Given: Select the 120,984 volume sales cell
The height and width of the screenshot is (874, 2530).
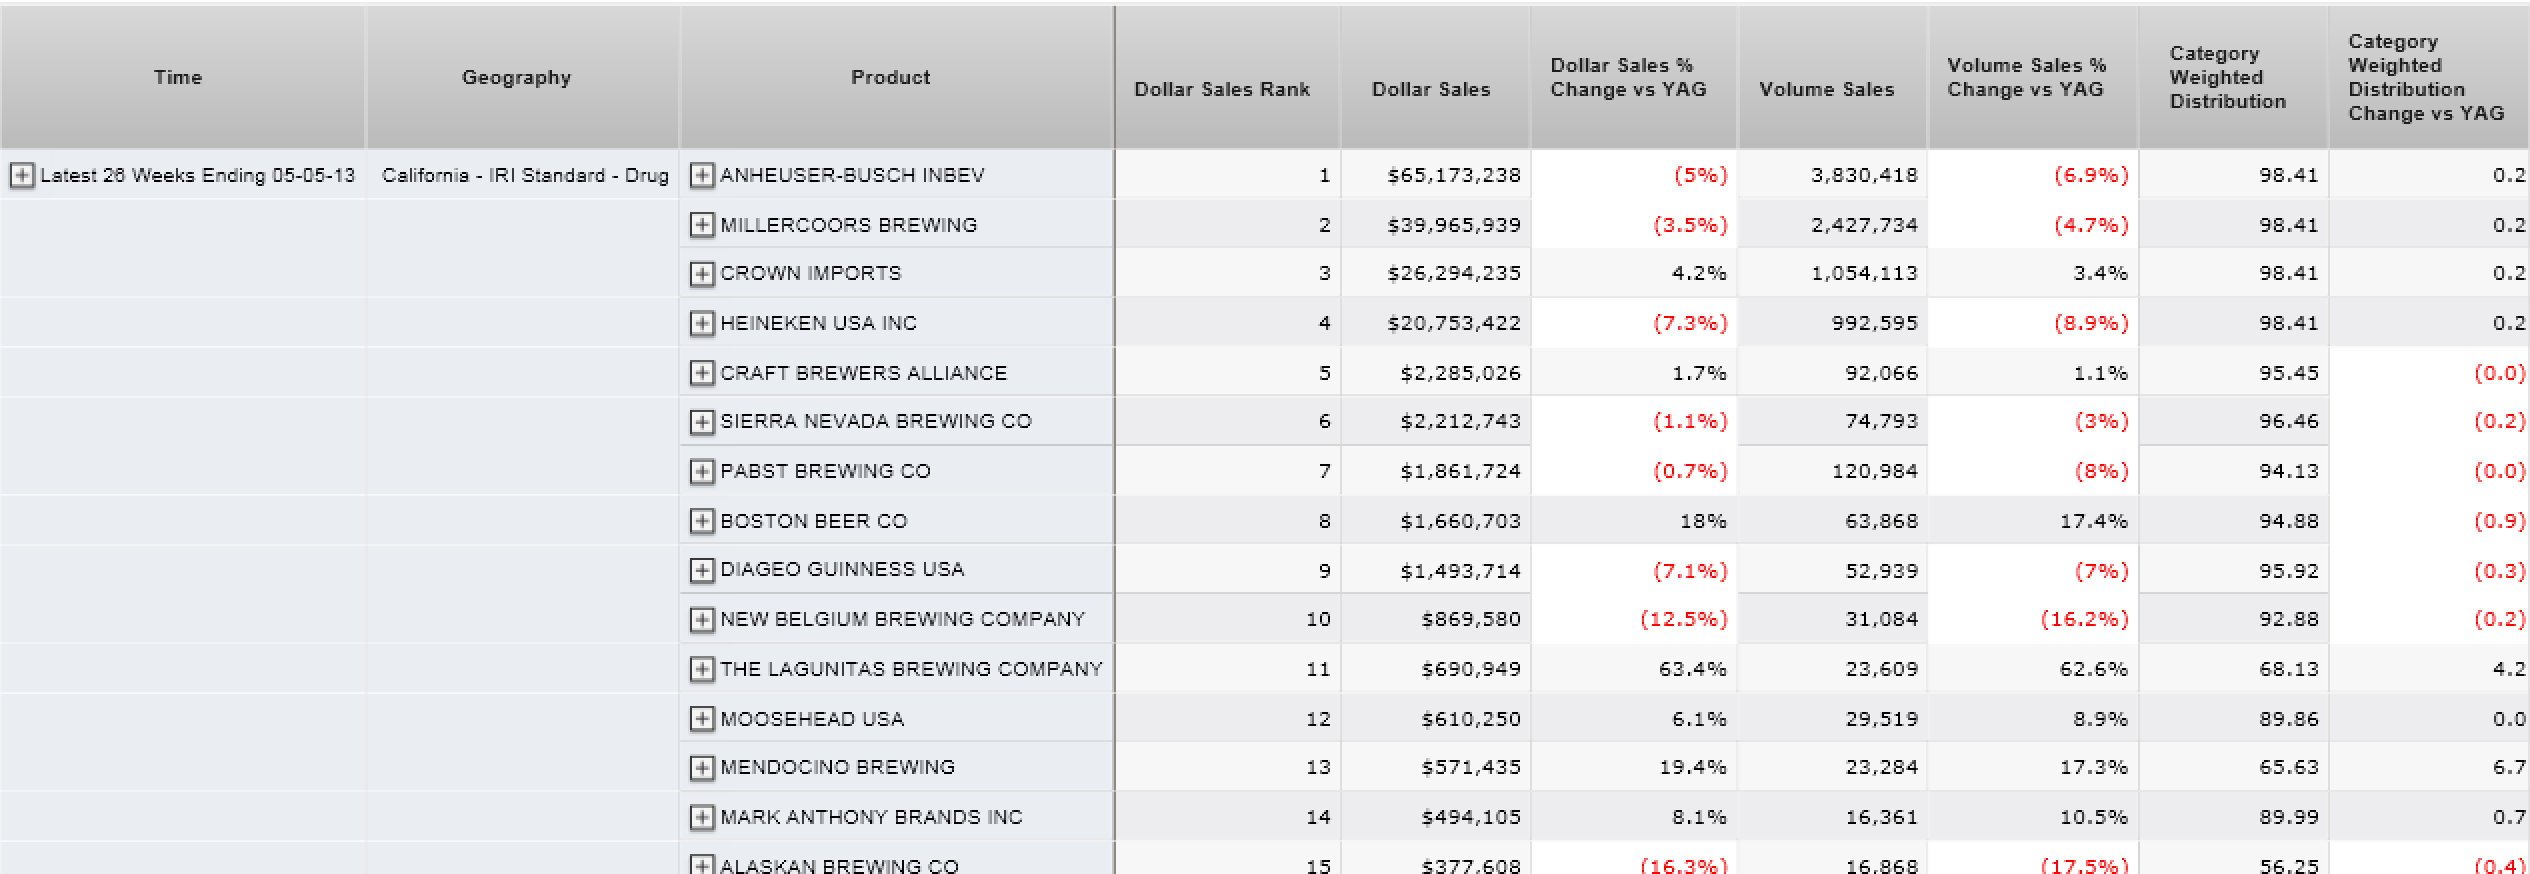Looking at the screenshot, I should tap(1833, 471).
